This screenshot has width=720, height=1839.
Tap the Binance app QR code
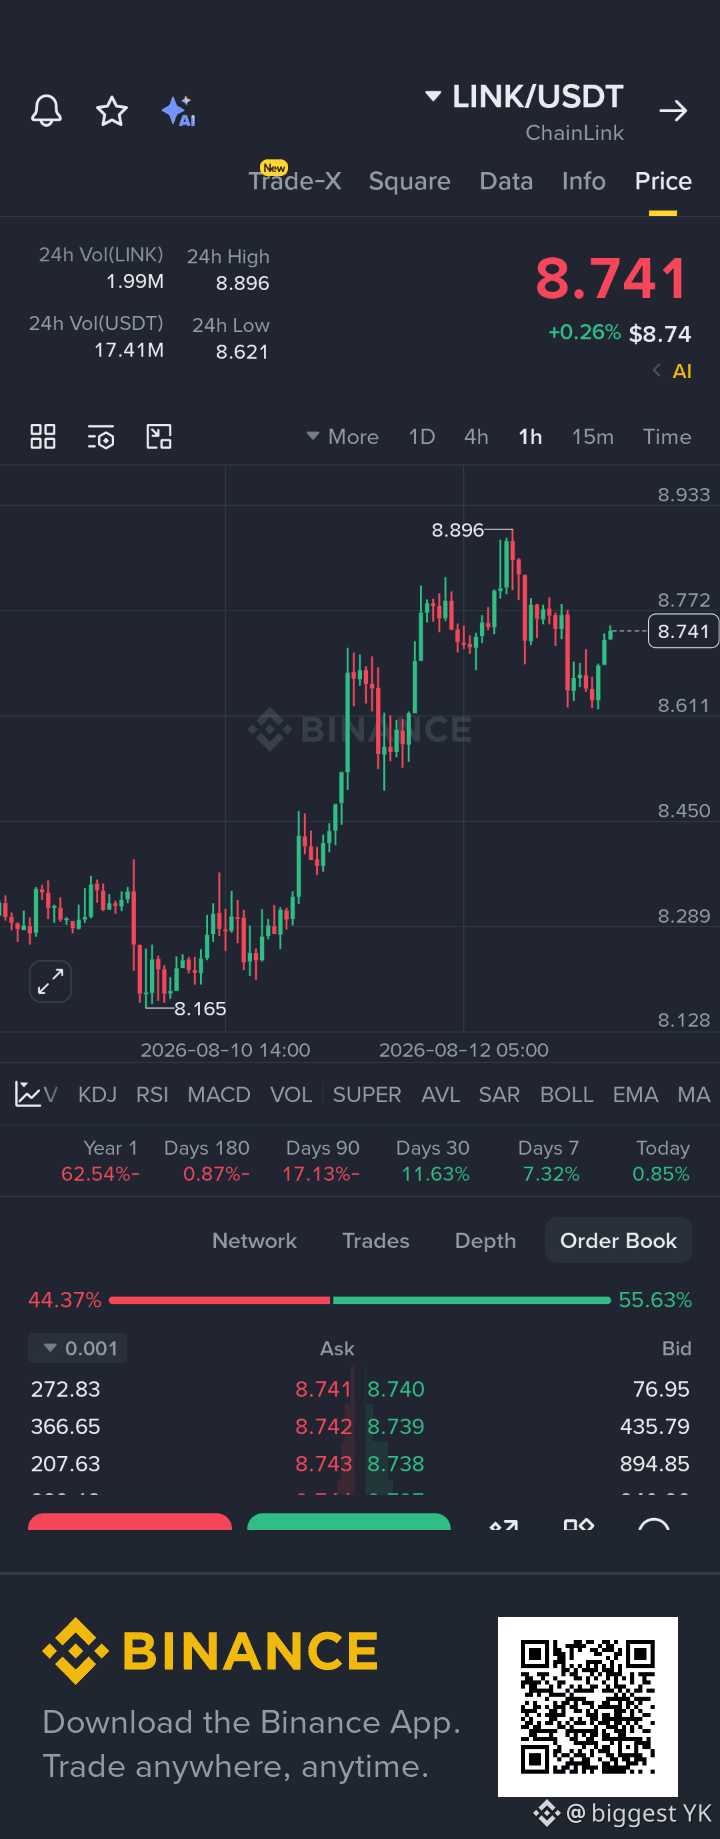[x=588, y=1707]
